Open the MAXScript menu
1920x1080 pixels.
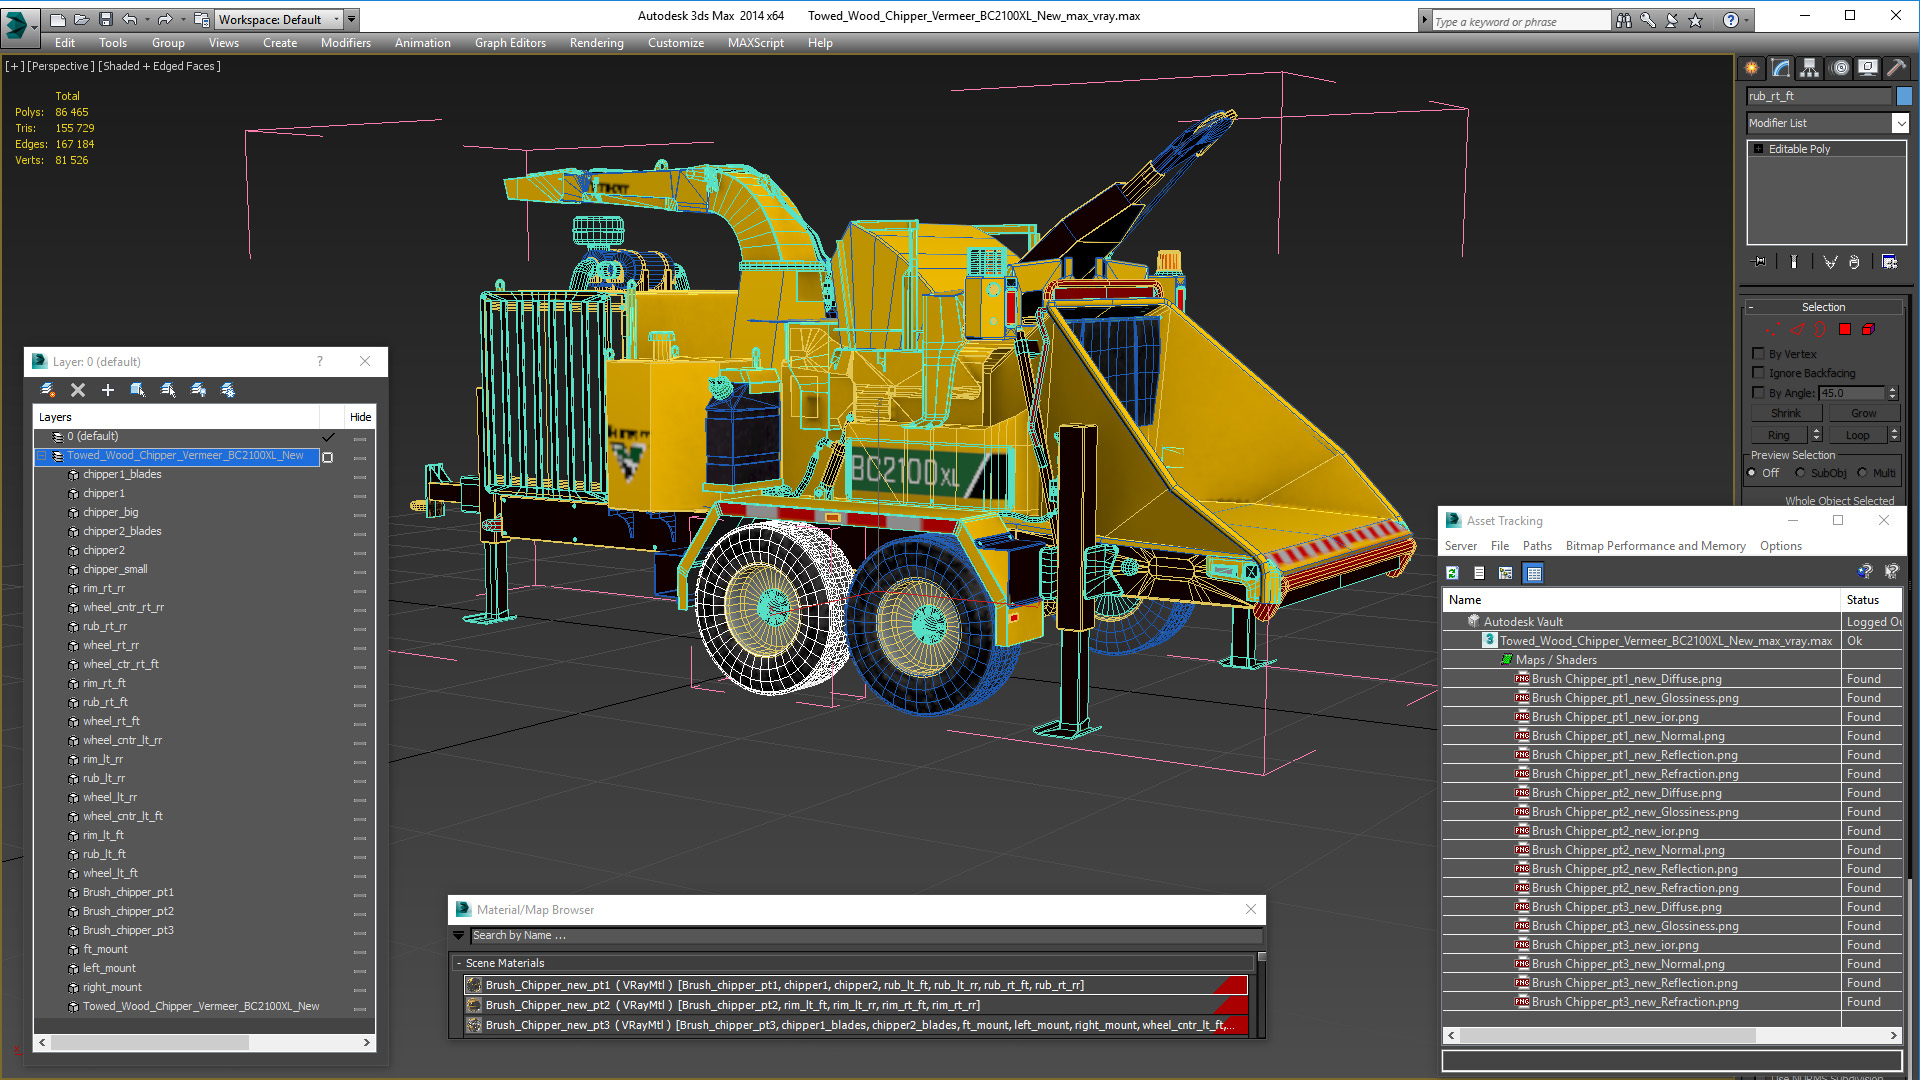(x=756, y=43)
